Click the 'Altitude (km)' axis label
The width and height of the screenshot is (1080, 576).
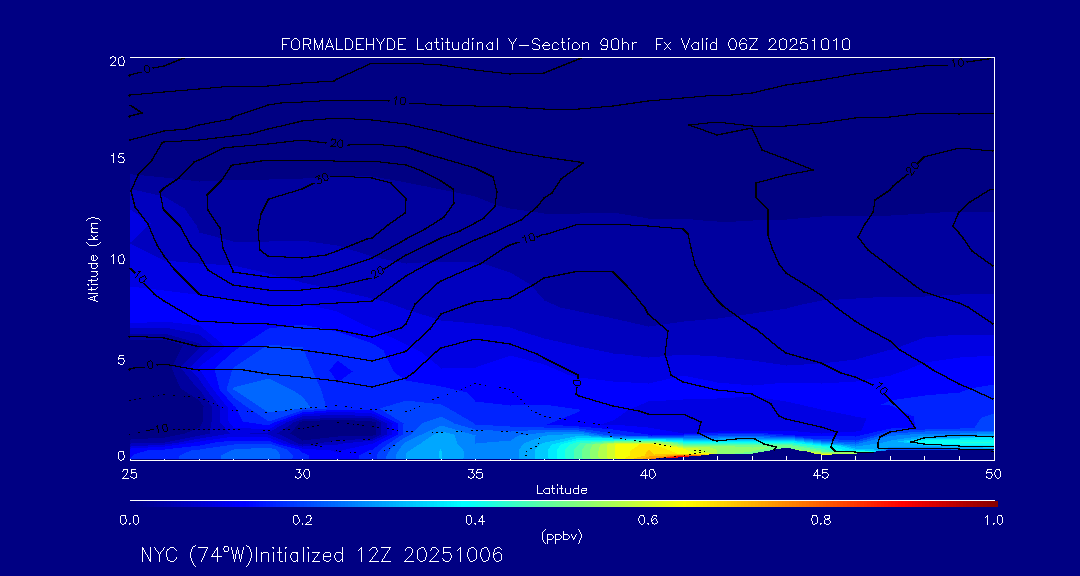tap(92, 258)
